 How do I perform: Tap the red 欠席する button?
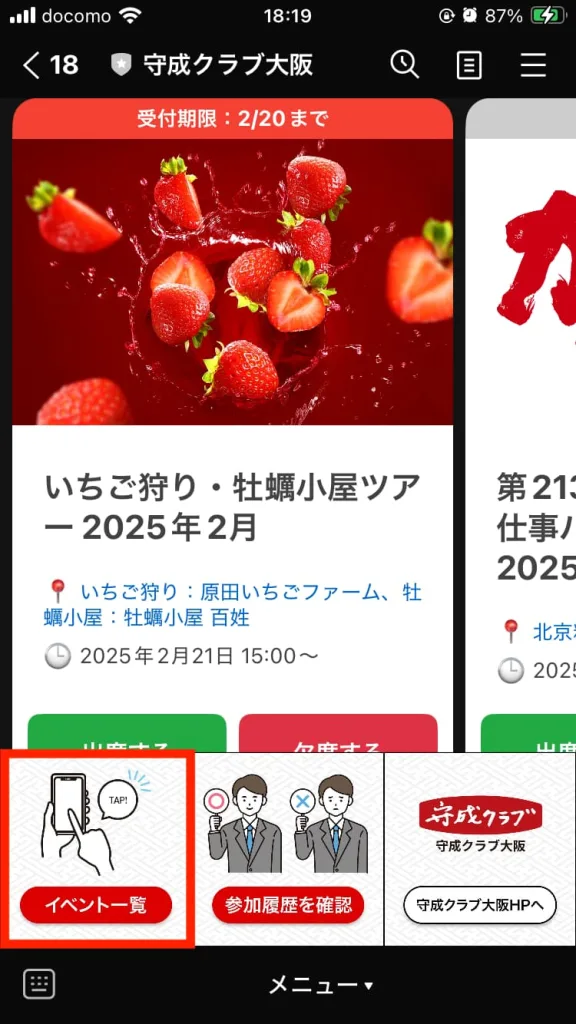tap(338, 733)
